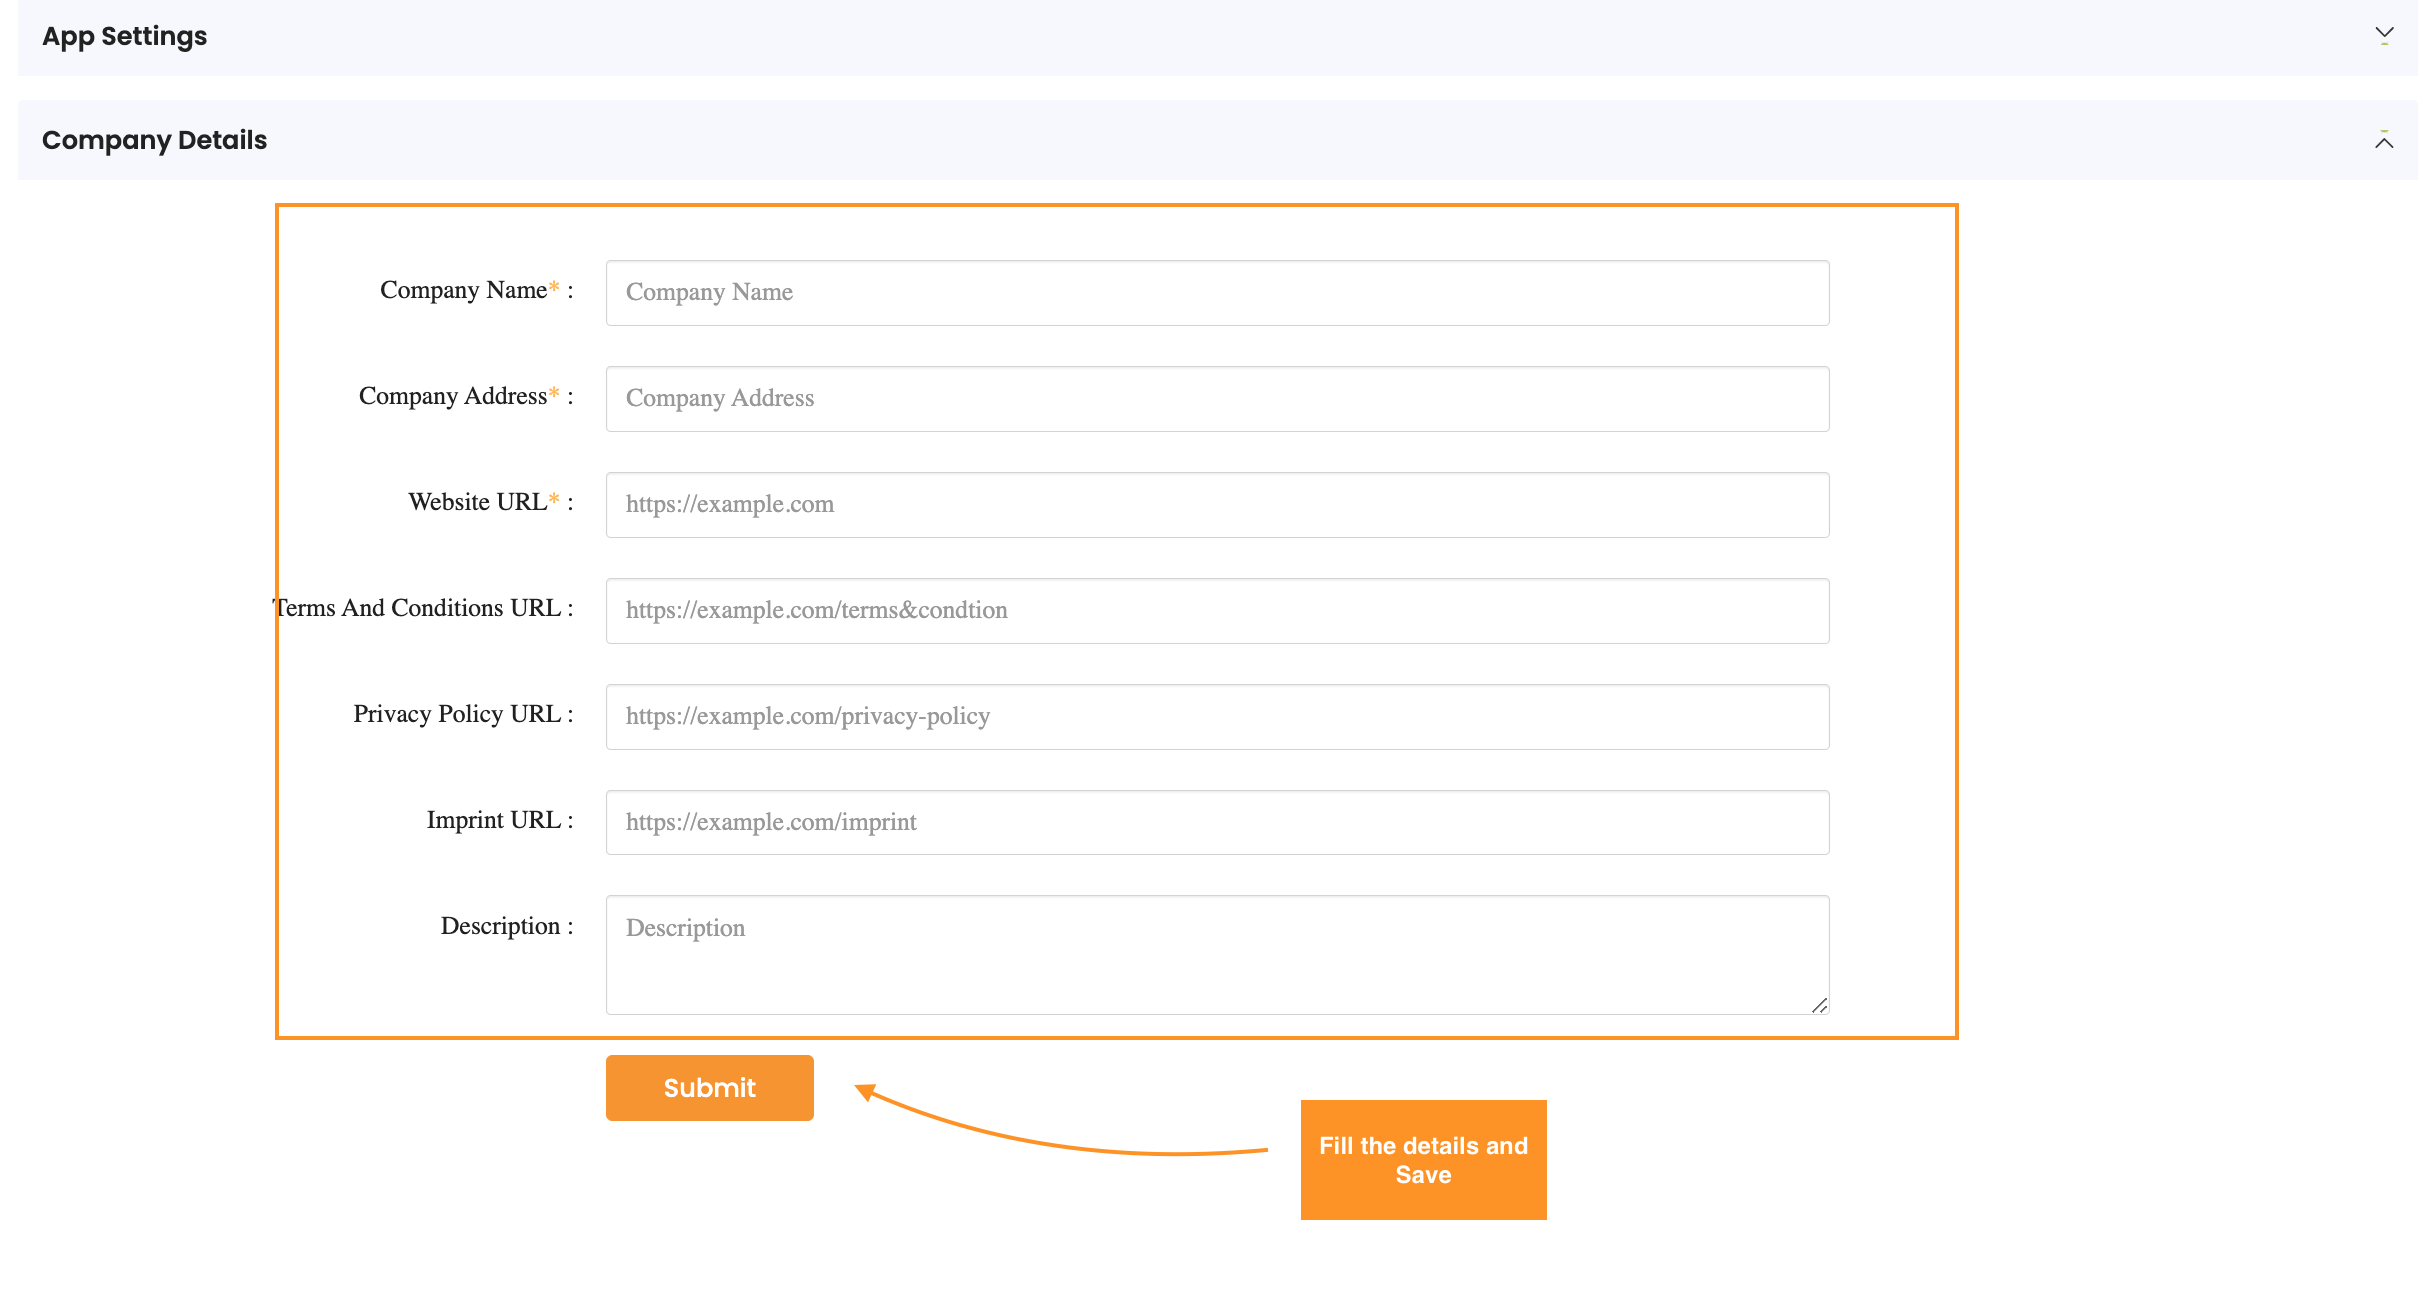The width and height of the screenshot is (2424, 1290).
Task: Focus the Company Name input field
Action: [1217, 293]
